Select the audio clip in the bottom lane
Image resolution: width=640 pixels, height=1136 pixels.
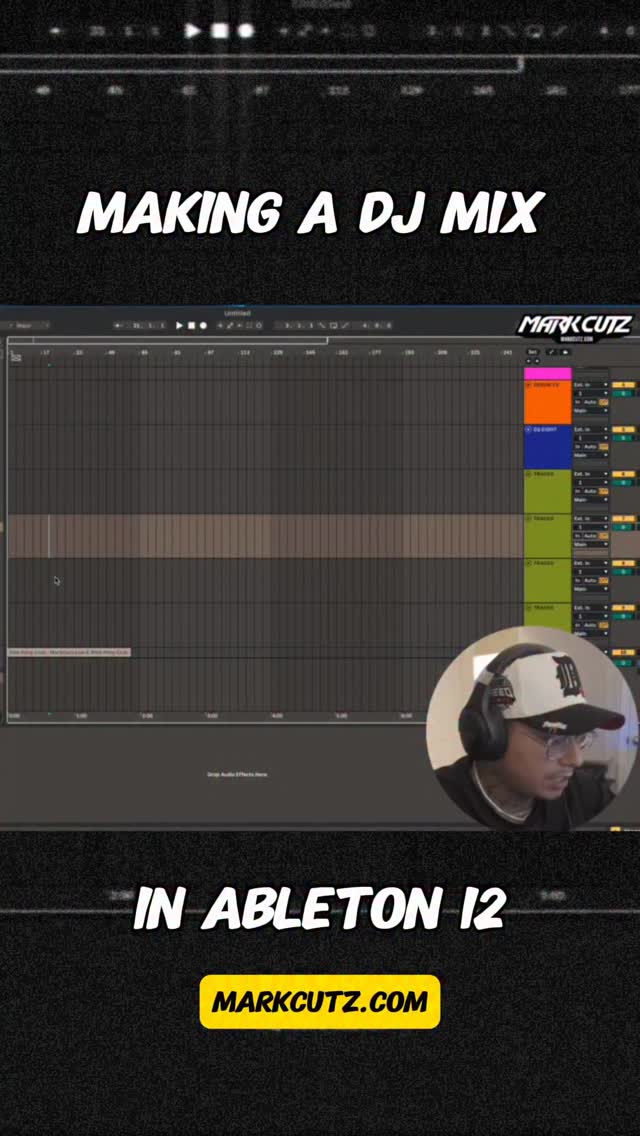[x=69, y=653]
